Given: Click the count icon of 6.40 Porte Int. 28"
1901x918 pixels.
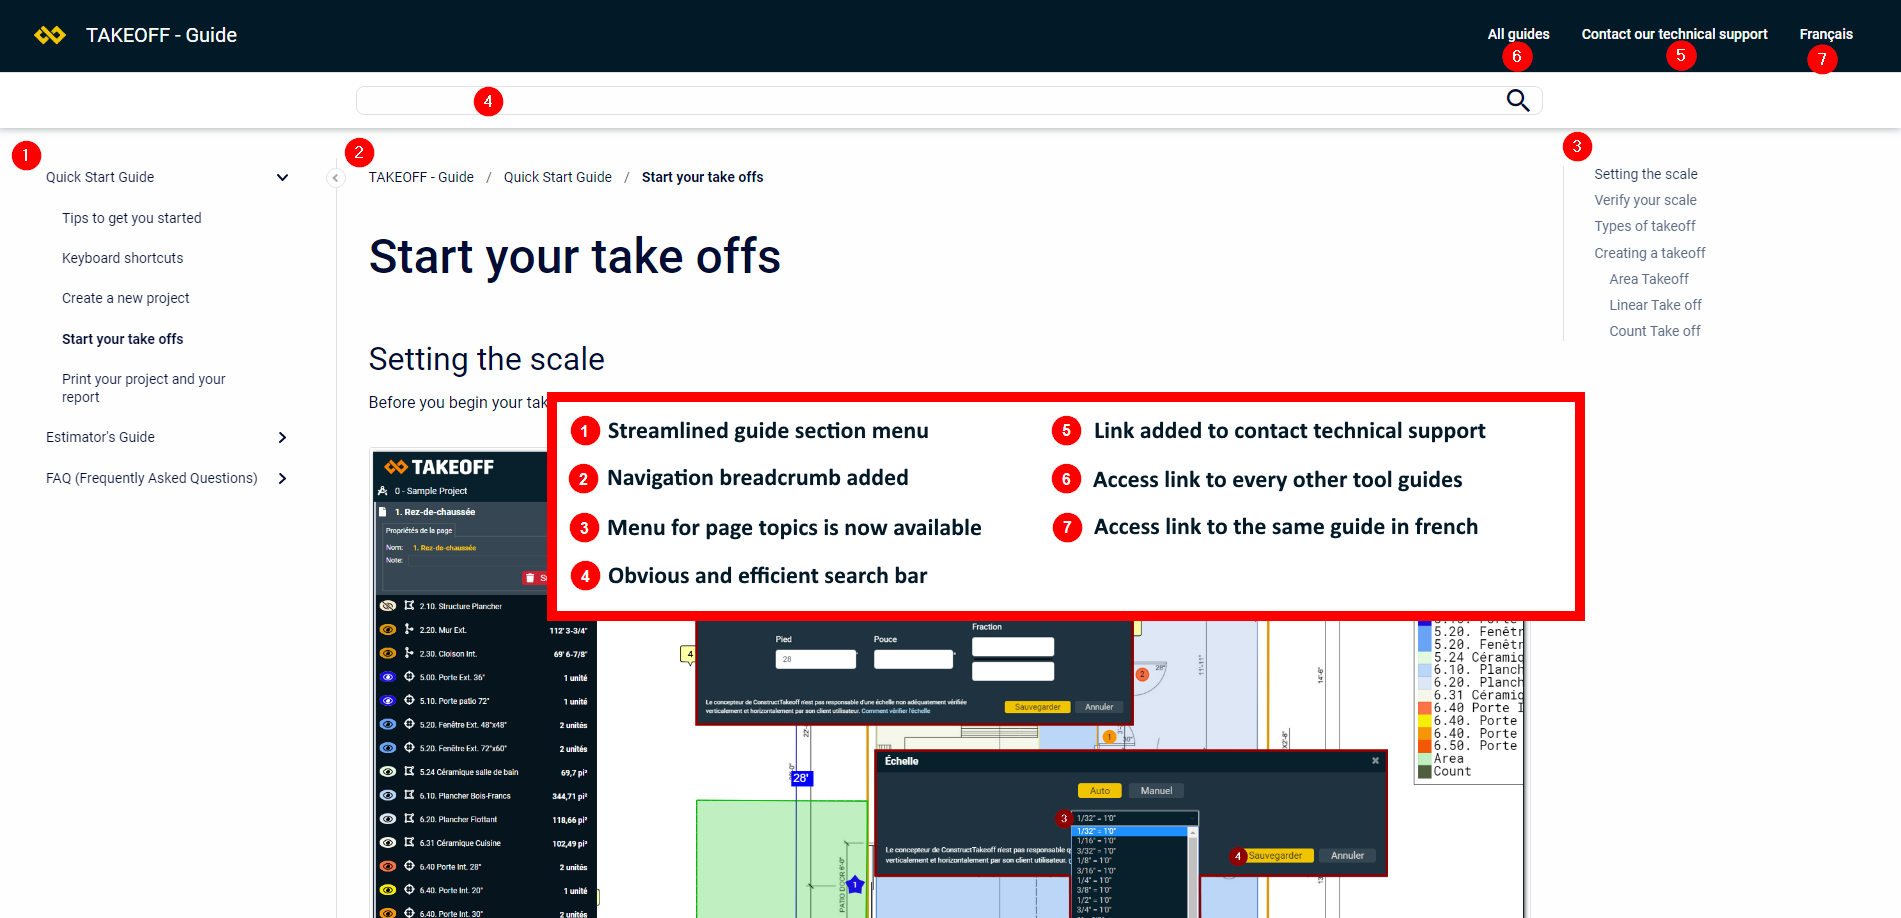Looking at the screenshot, I should (x=409, y=866).
